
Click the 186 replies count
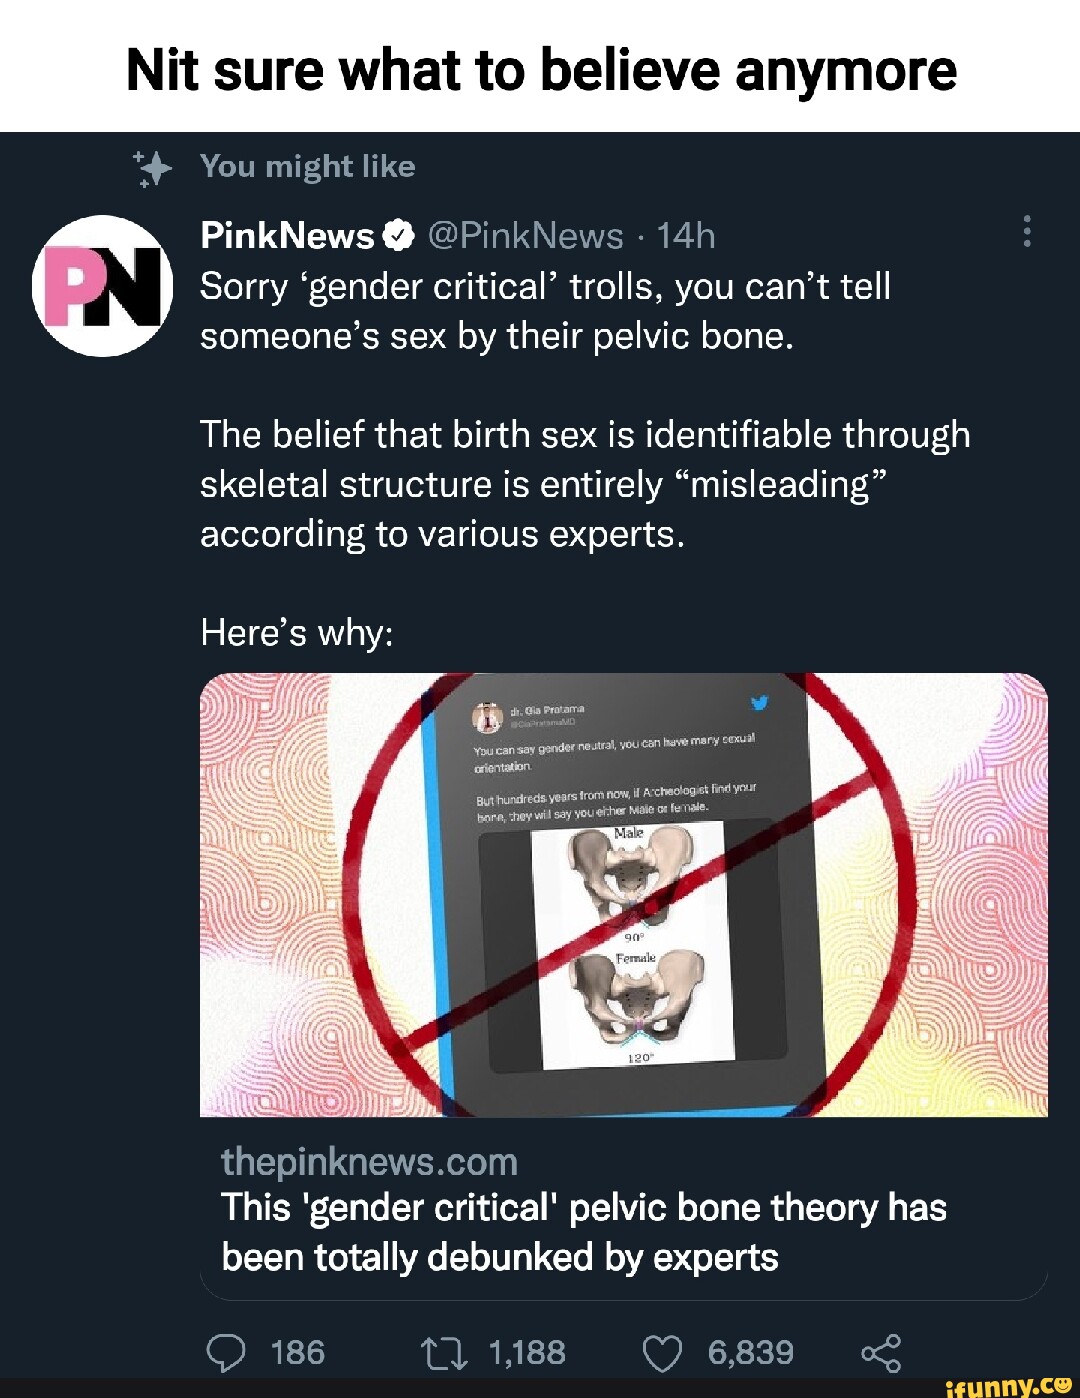click(x=298, y=1353)
